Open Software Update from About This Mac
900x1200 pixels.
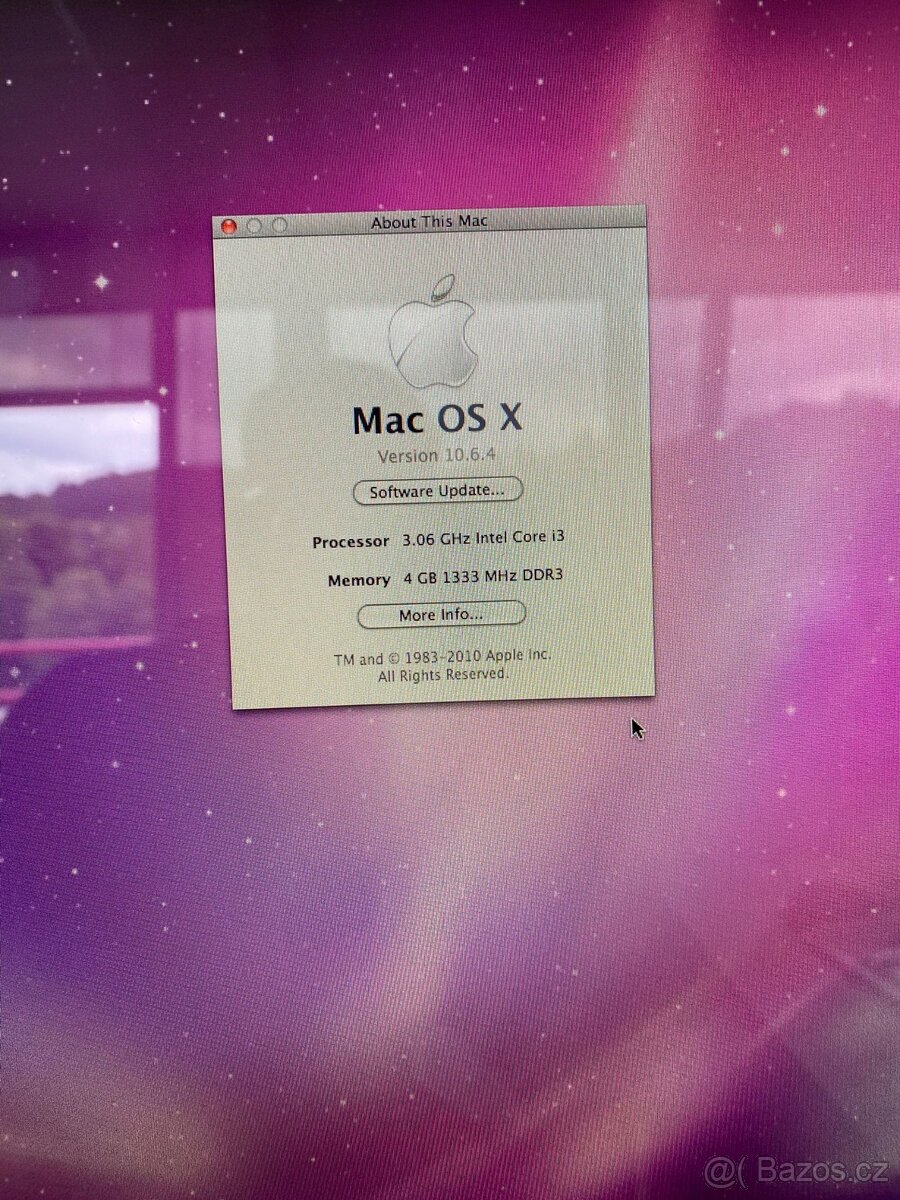click(436, 491)
